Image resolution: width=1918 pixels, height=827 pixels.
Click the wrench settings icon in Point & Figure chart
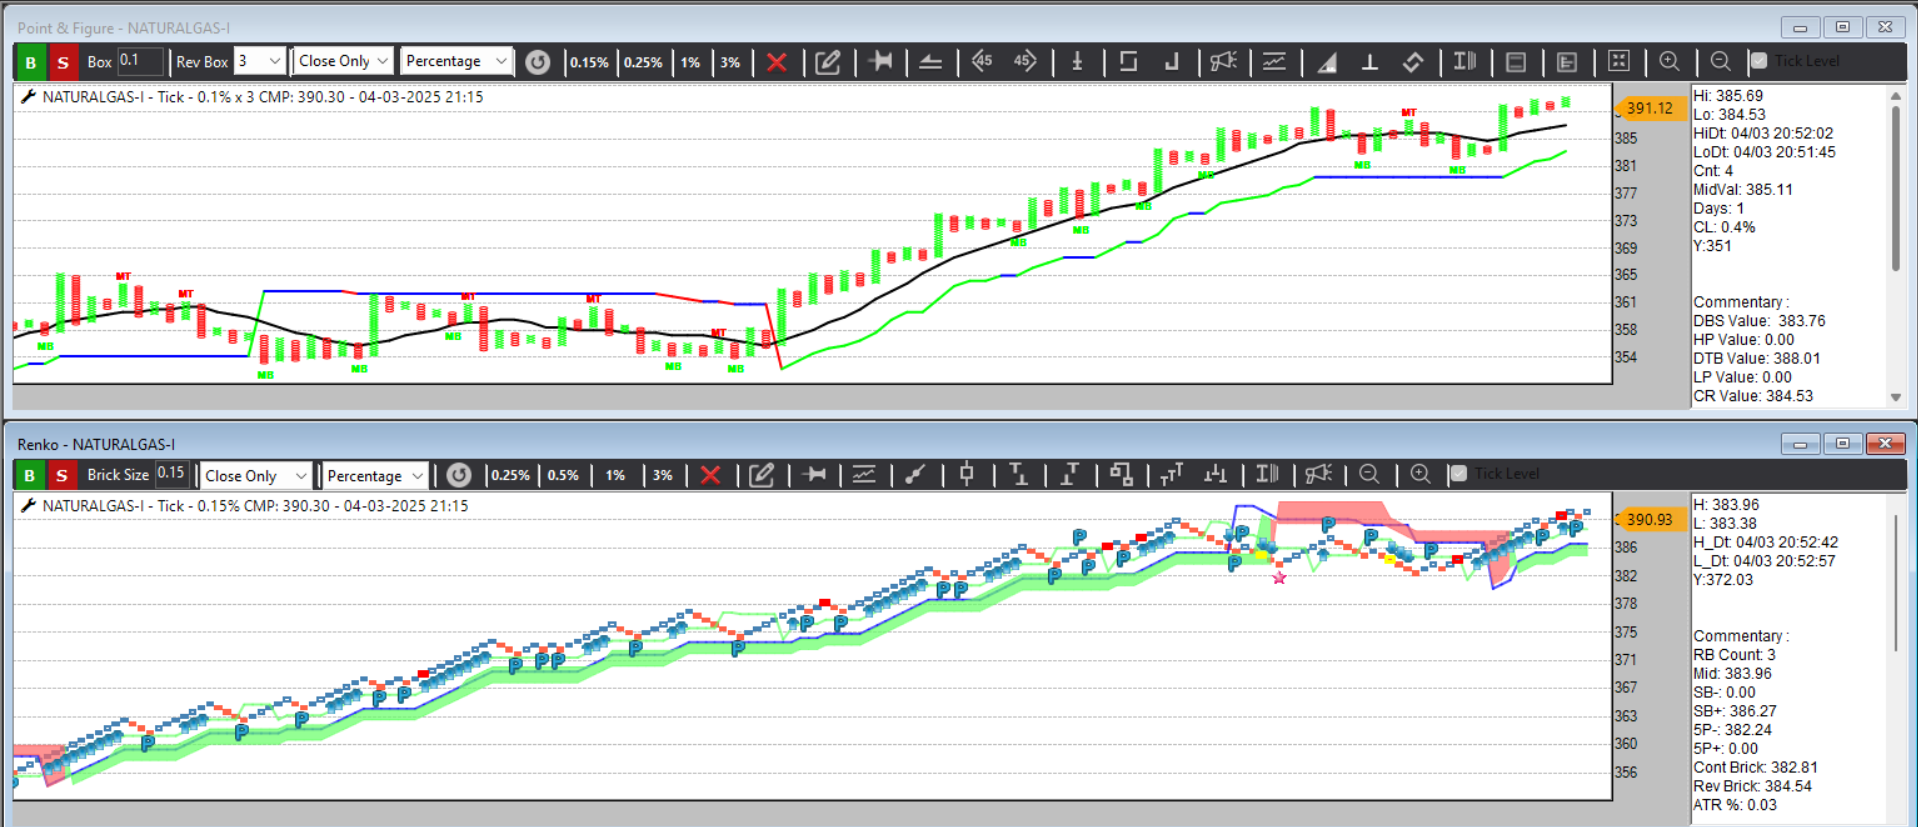pos(28,97)
